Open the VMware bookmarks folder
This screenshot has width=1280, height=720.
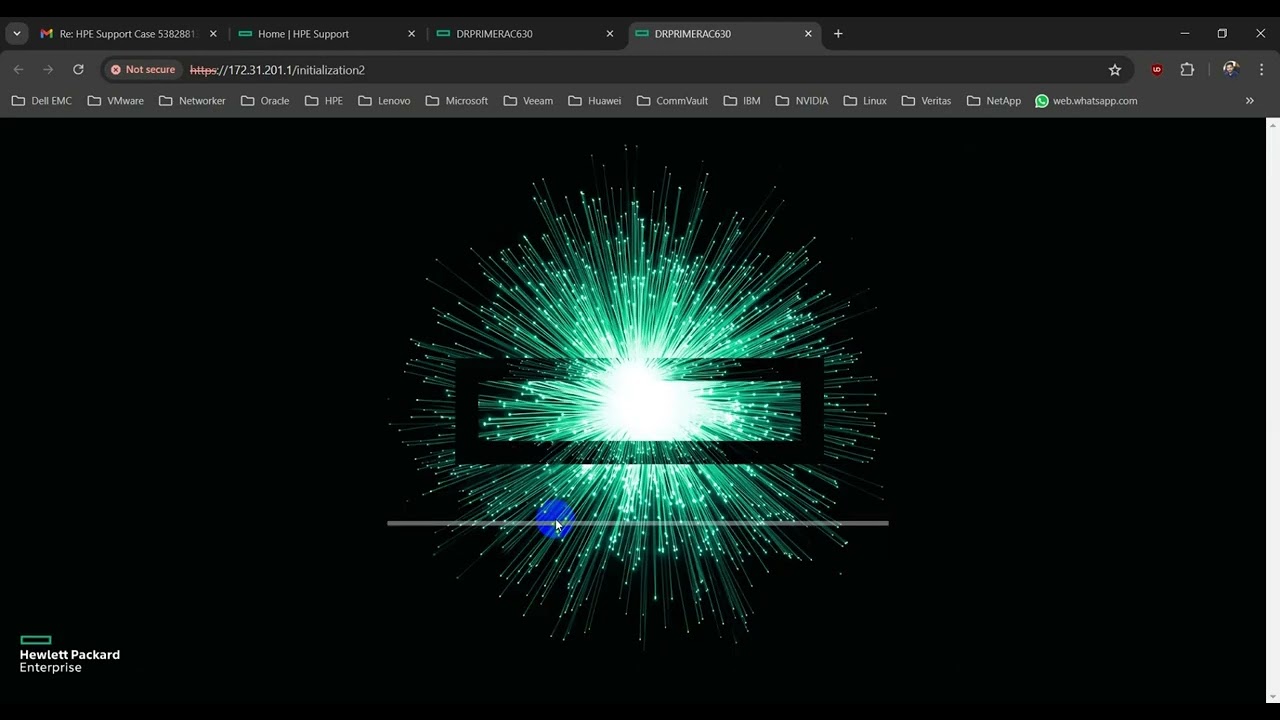pyautogui.click(x=116, y=101)
